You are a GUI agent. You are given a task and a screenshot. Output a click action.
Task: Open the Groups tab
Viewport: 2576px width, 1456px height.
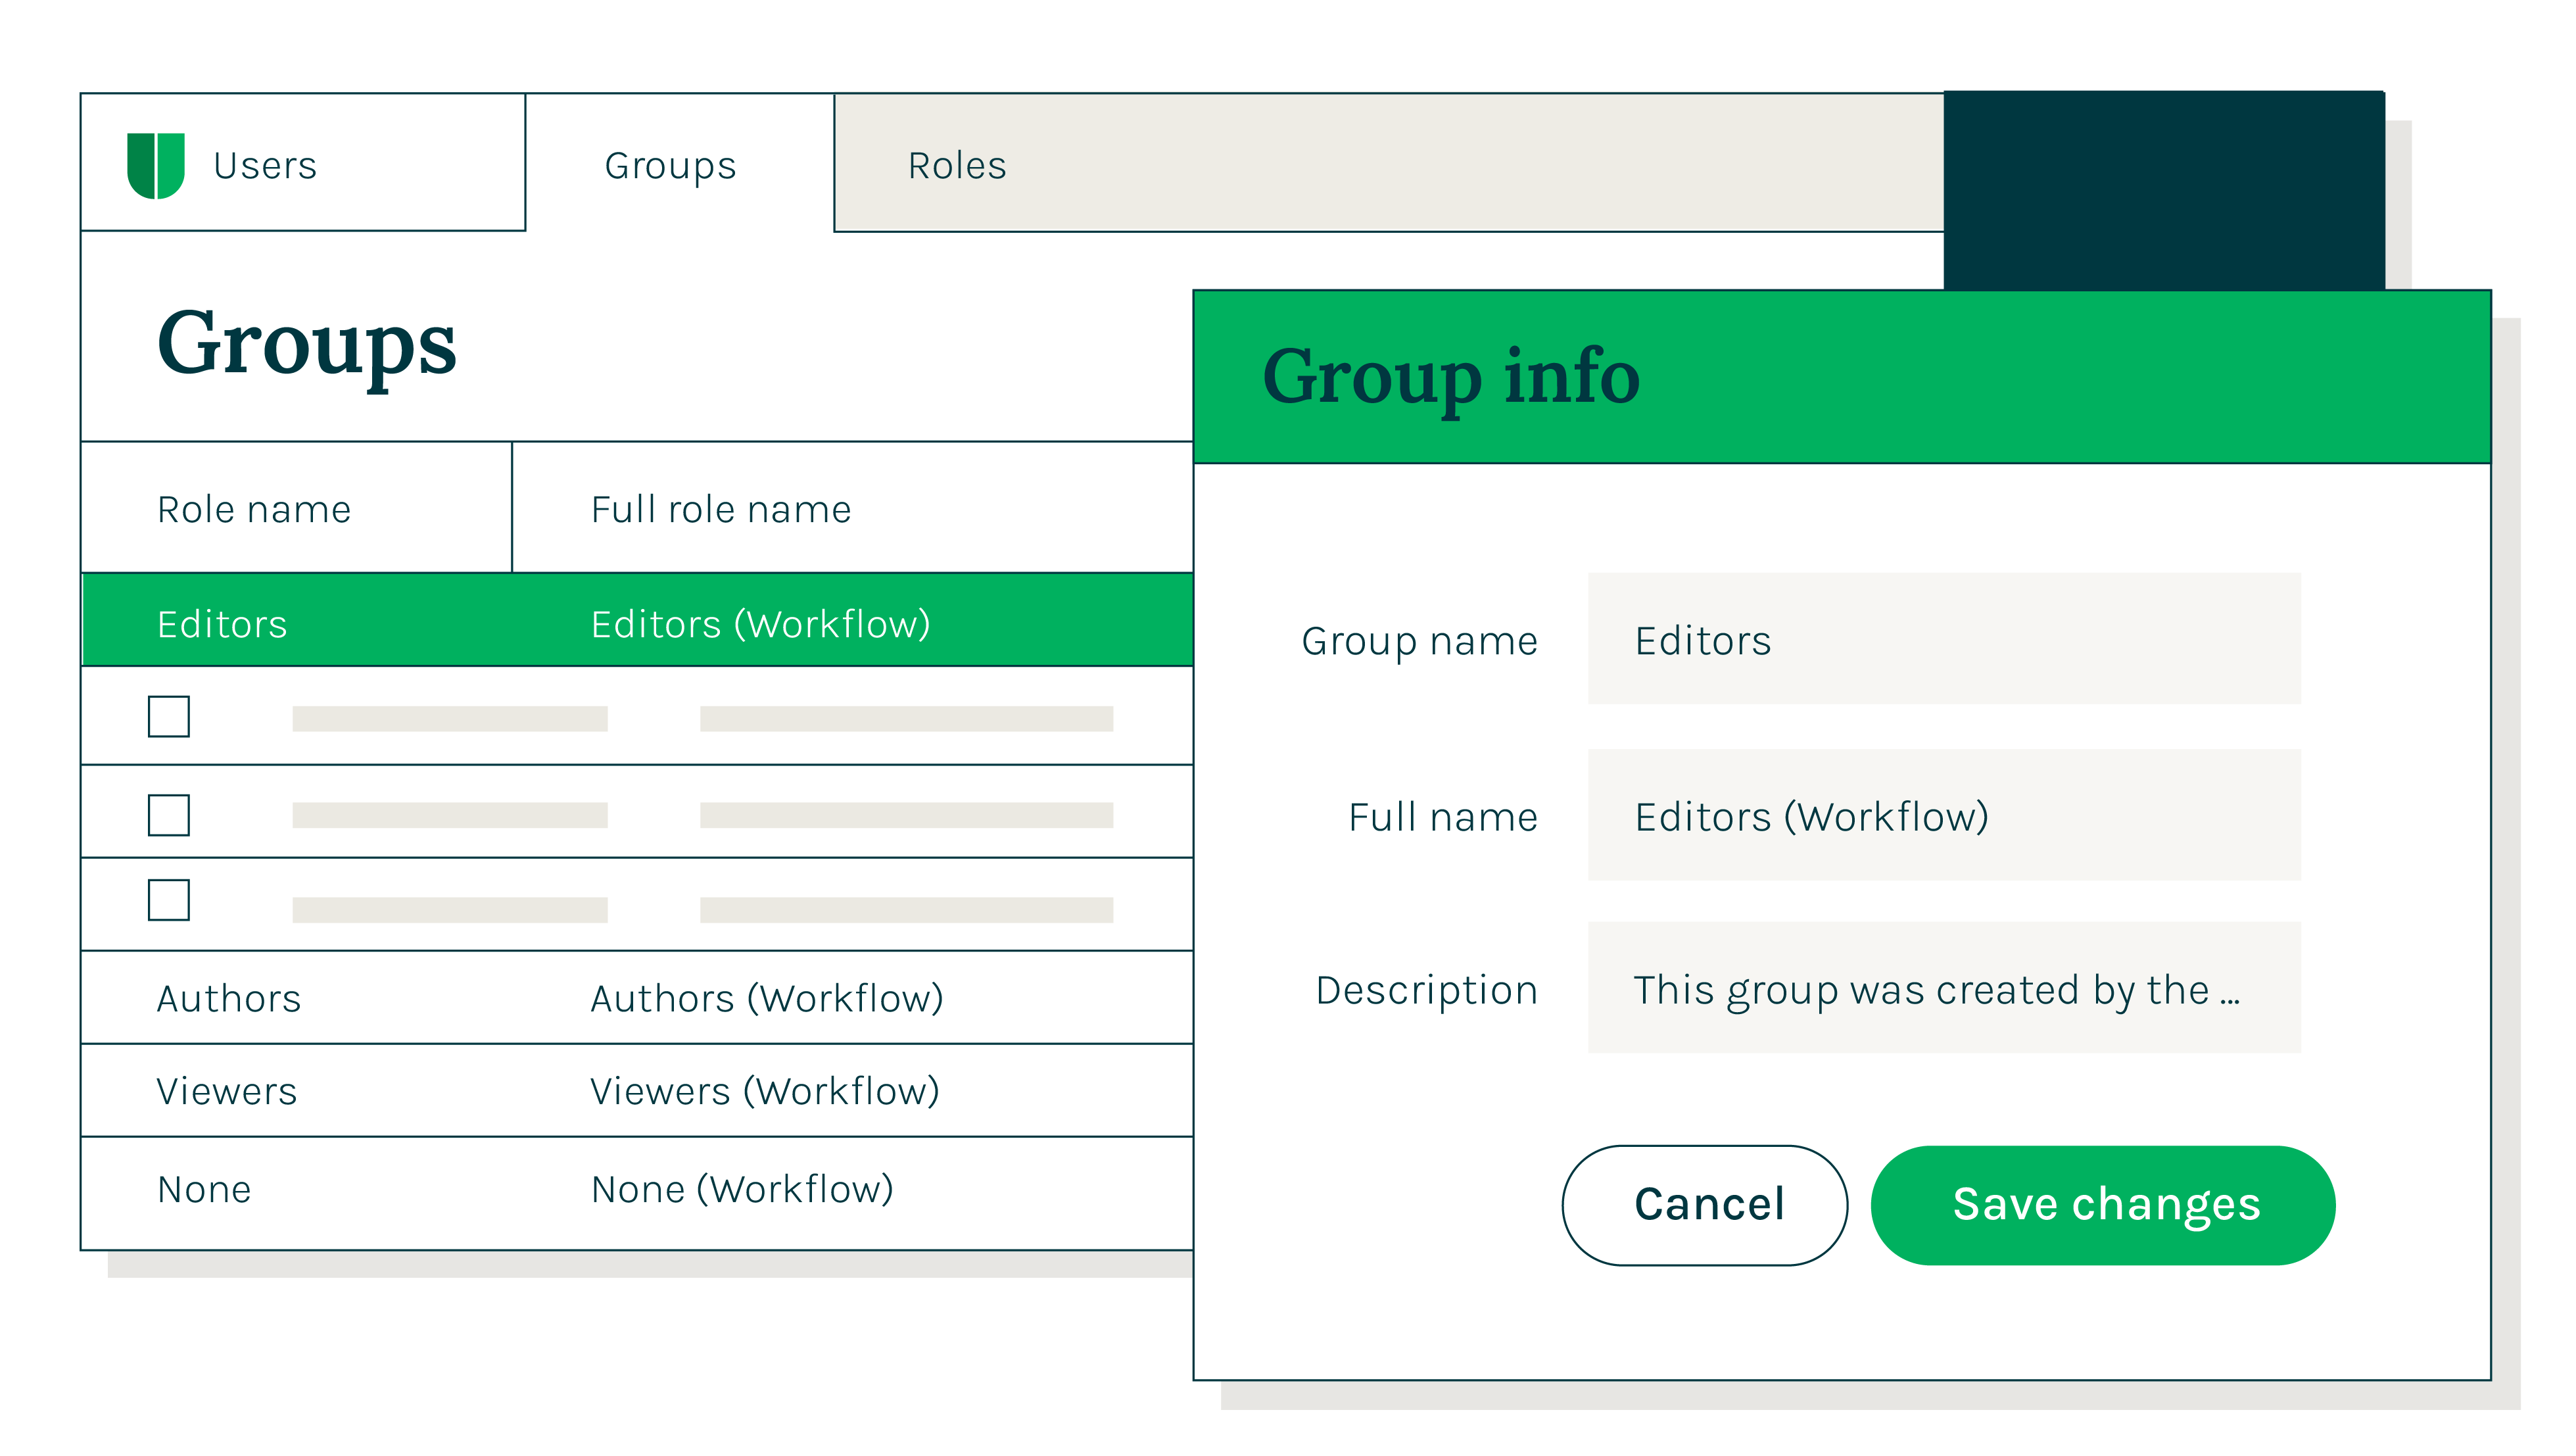click(668, 165)
